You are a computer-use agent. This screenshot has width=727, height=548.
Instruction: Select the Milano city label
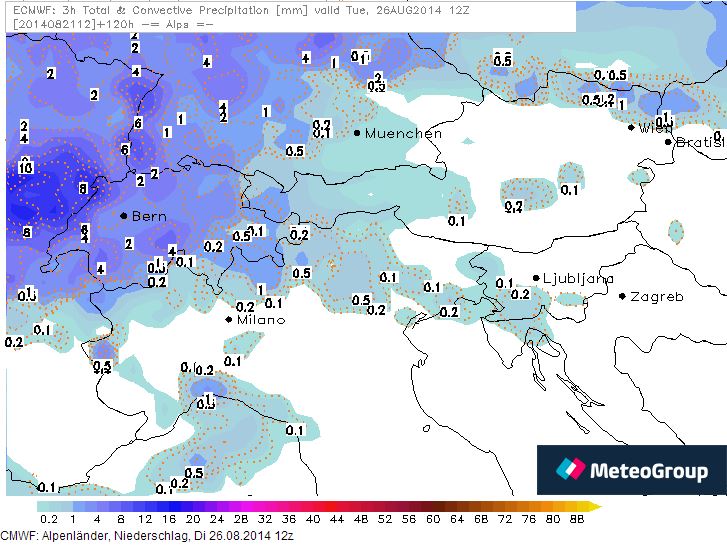(x=261, y=320)
